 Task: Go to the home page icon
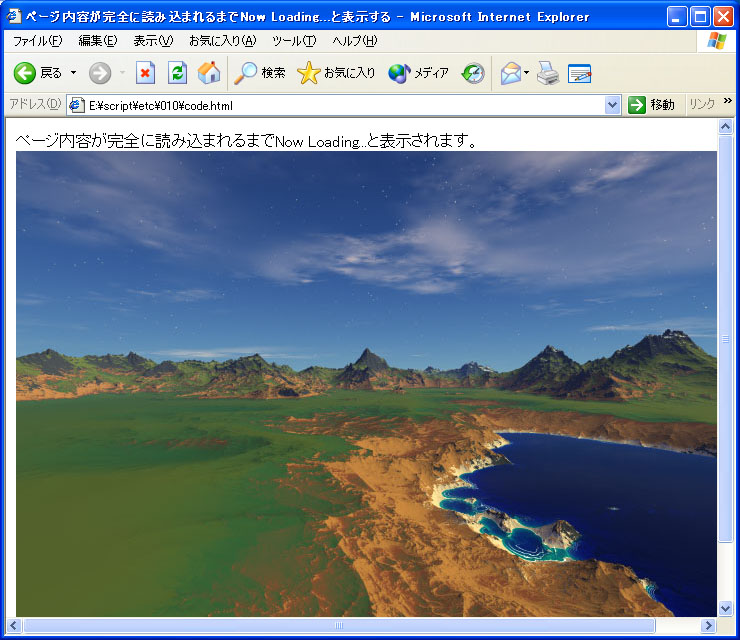(x=209, y=73)
